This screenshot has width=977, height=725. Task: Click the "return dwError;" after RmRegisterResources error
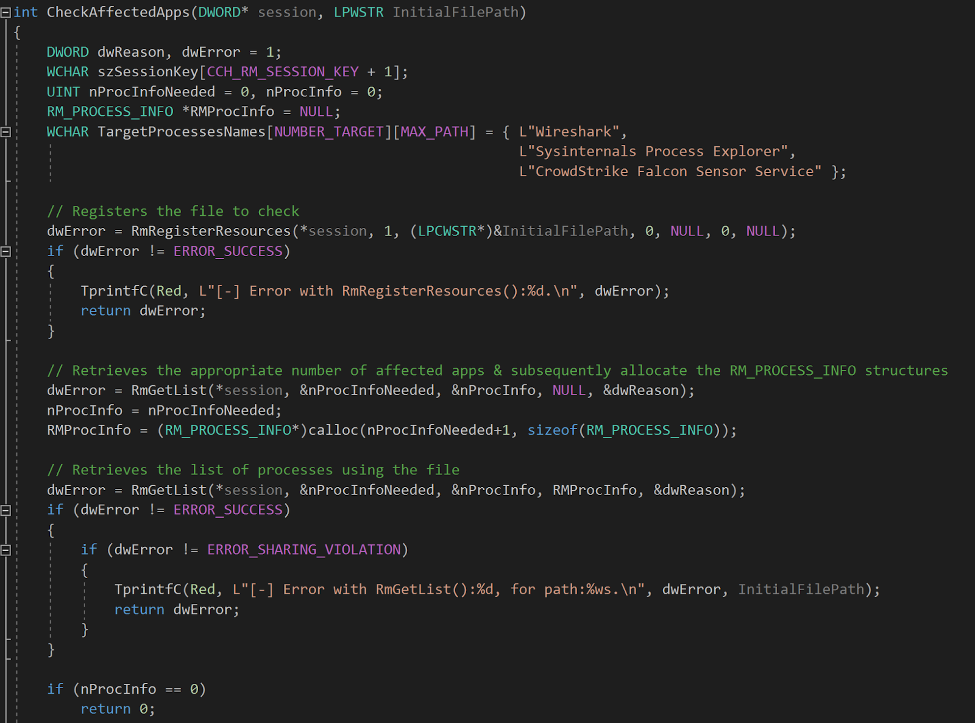[143, 311]
